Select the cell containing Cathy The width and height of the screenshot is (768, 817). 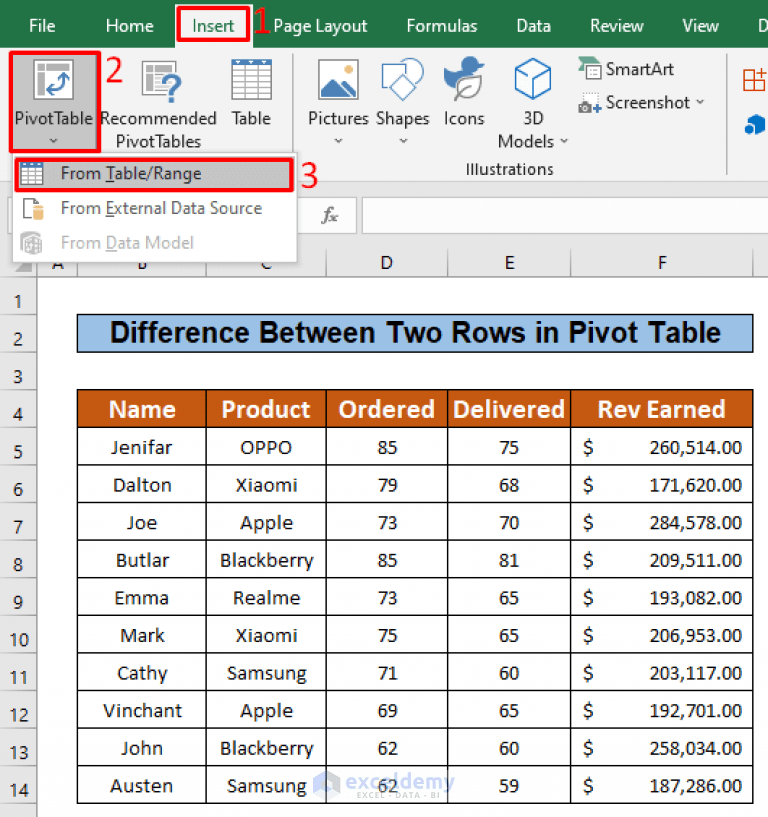142,673
